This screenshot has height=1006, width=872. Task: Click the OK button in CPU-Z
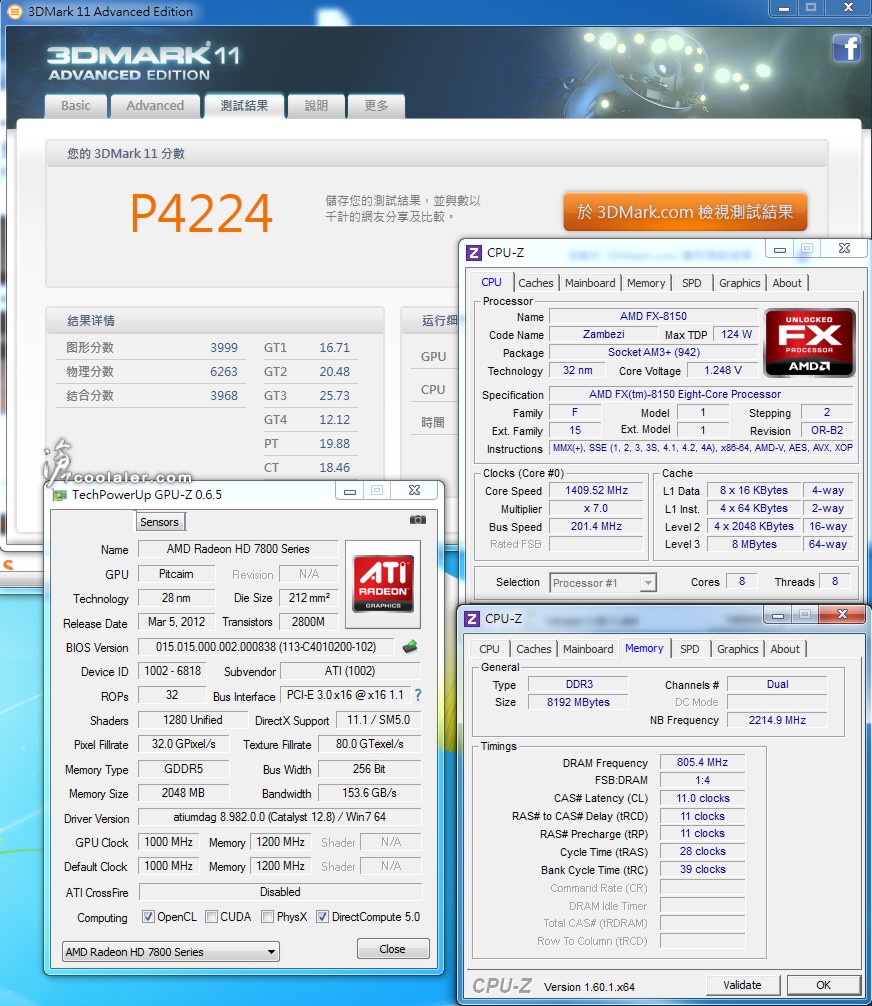(x=823, y=985)
